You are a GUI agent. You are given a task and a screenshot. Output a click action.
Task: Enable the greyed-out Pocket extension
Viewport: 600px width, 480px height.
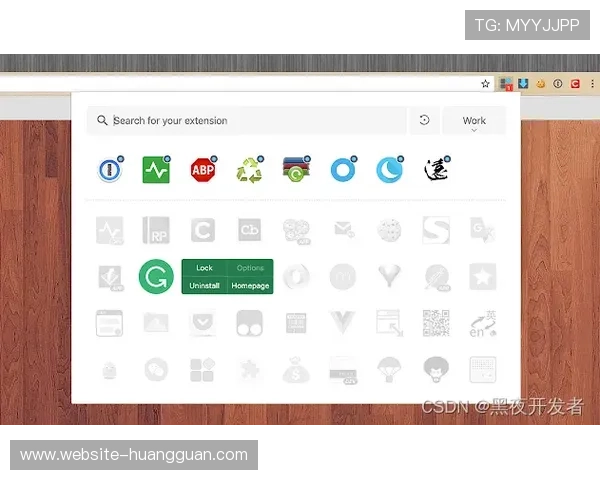tap(202, 323)
